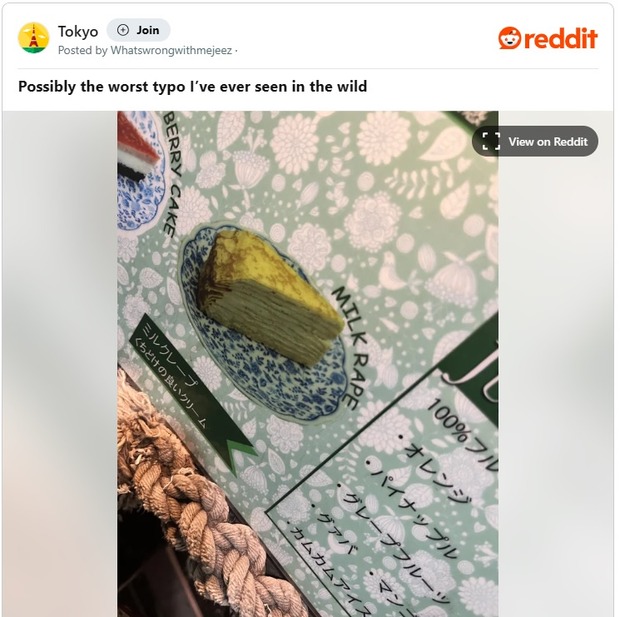Viewport: 620px width, 617px height.
Task: Join the Tokyo community
Action: click(138, 30)
